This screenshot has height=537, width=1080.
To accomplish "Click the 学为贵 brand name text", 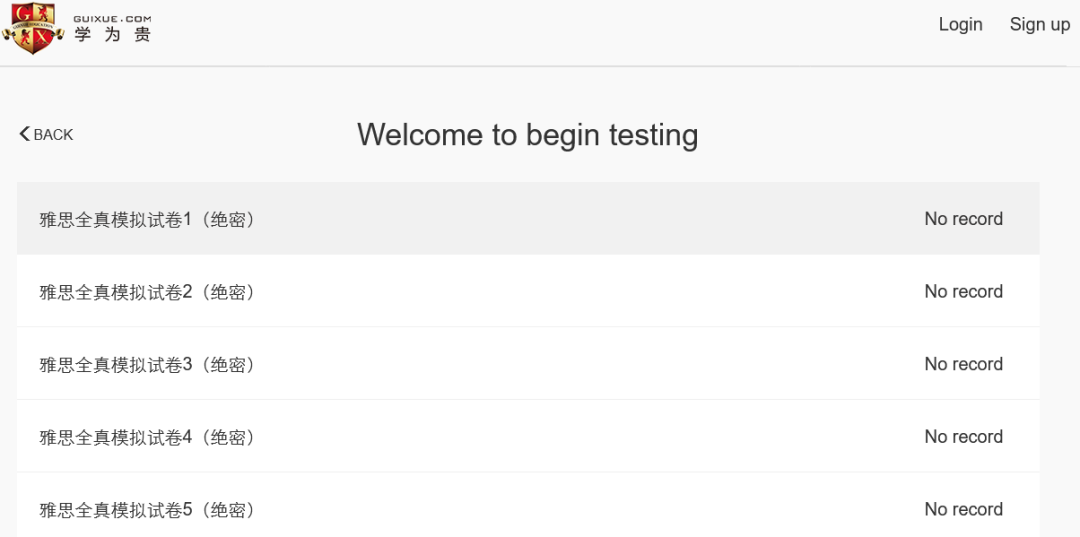I will (x=112, y=35).
